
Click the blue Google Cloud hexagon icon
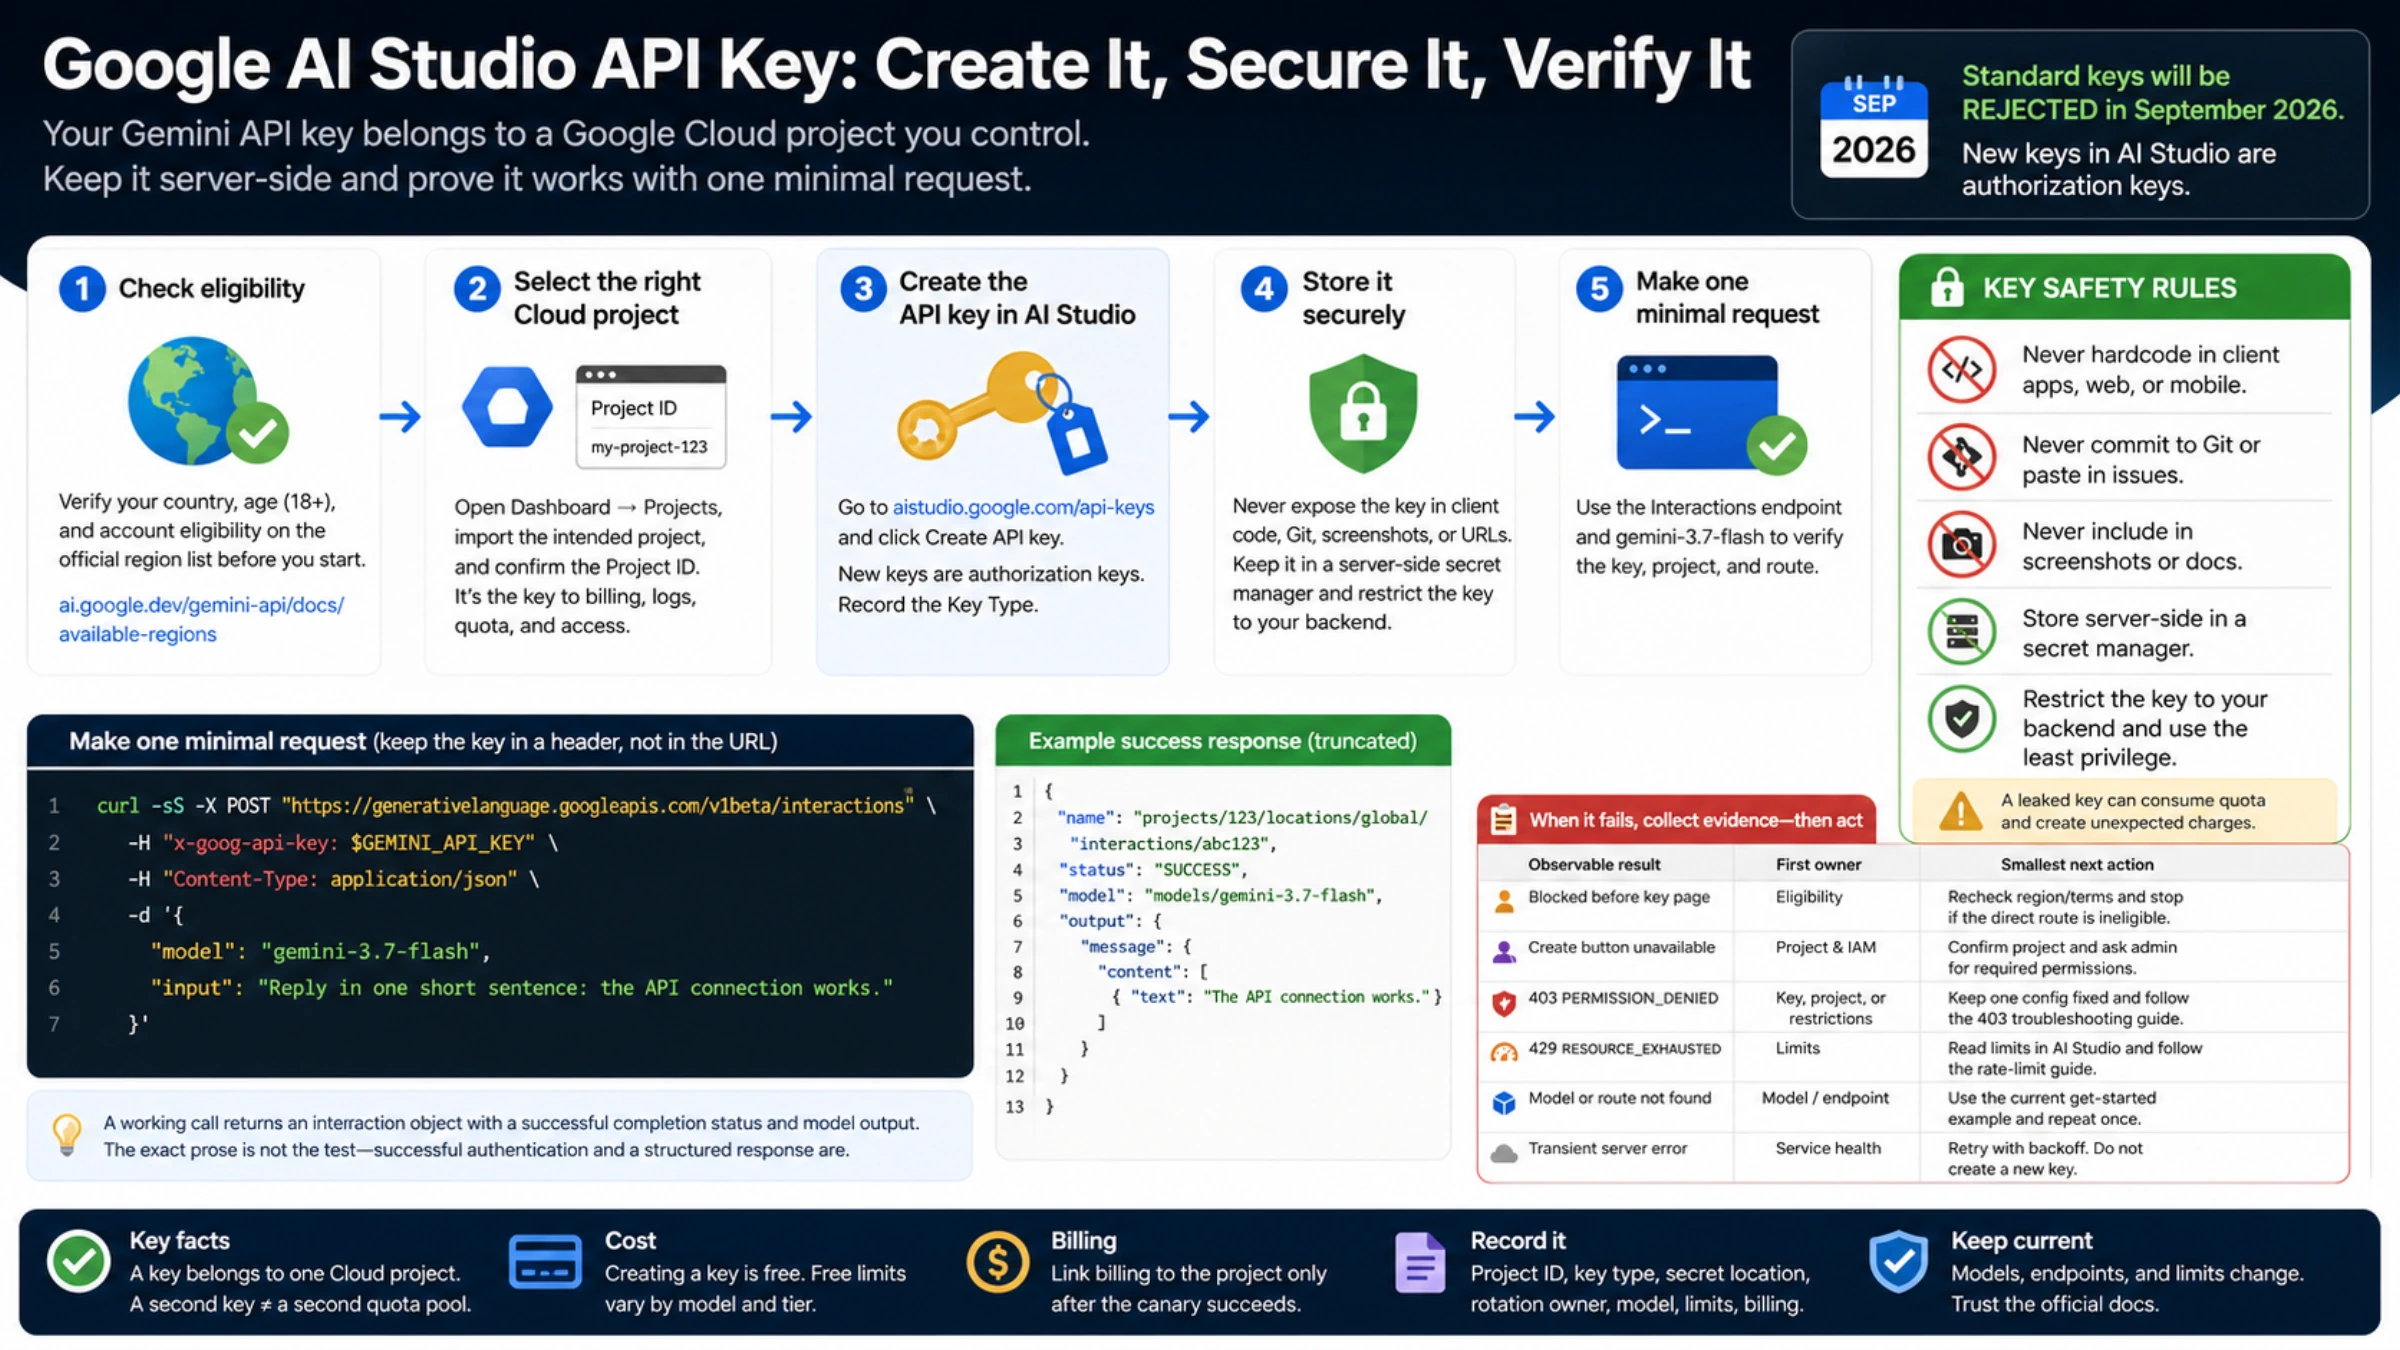pos(507,407)
